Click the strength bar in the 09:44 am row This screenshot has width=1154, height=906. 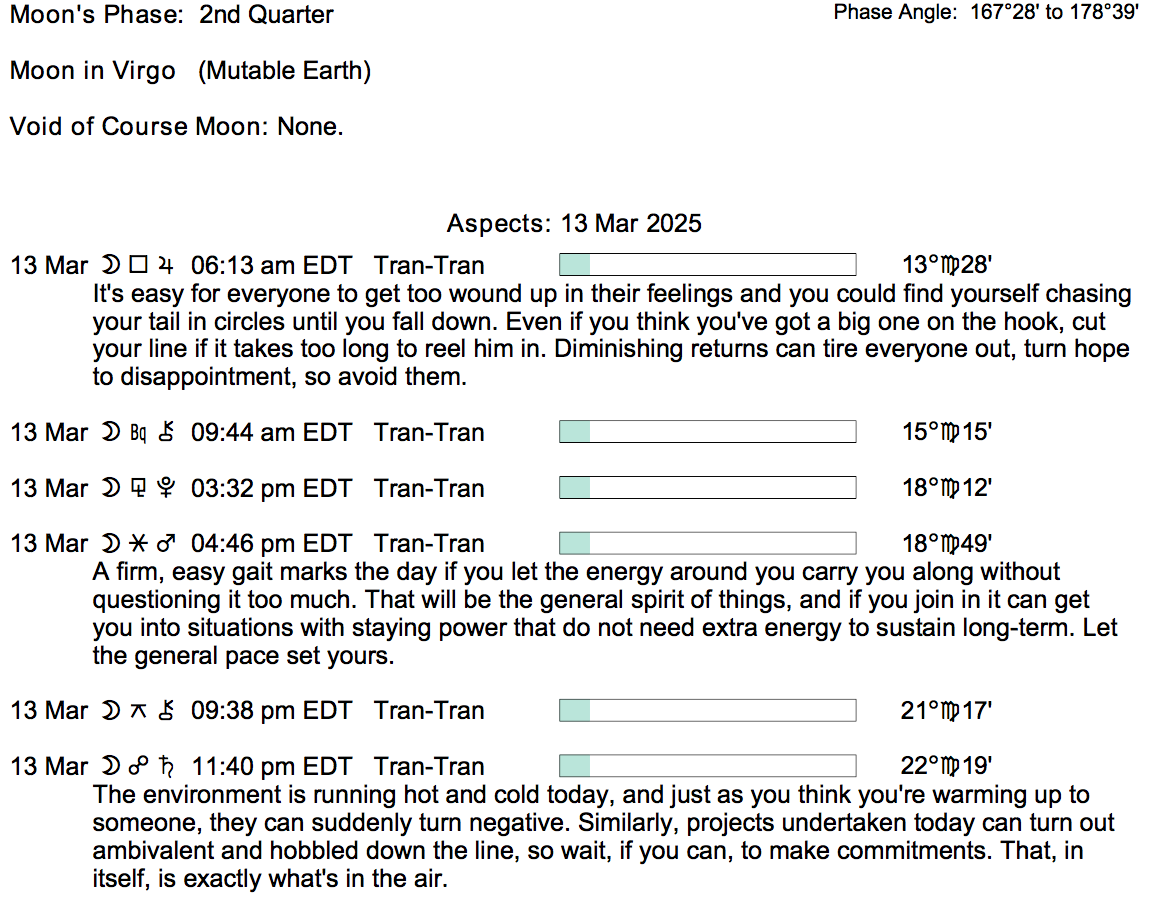coord(707,432)
